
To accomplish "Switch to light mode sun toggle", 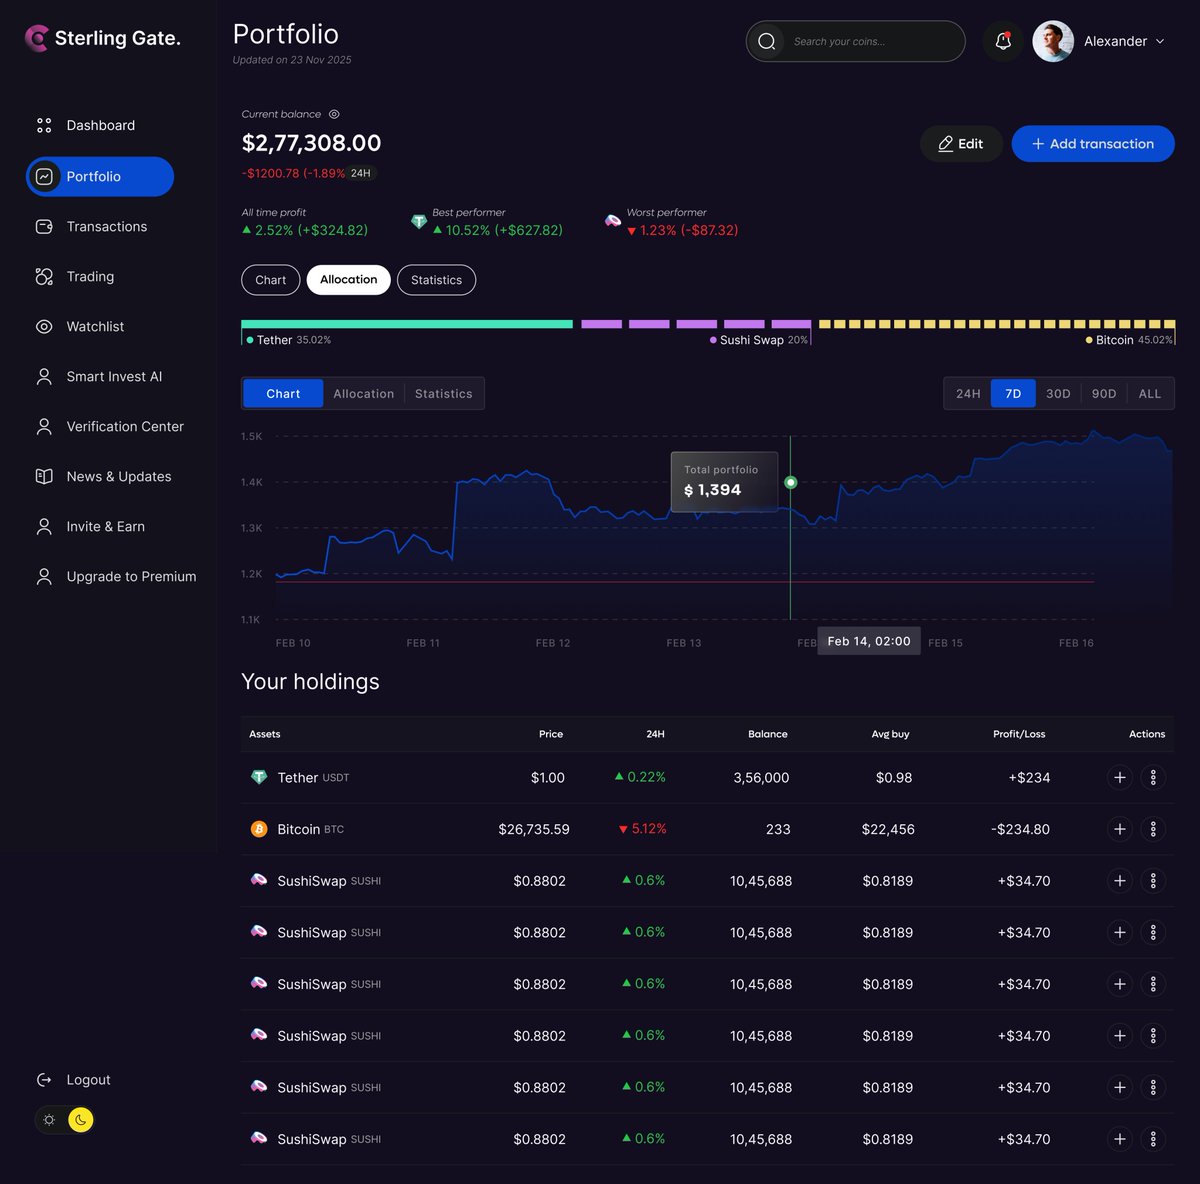I will click(49, 1120).
